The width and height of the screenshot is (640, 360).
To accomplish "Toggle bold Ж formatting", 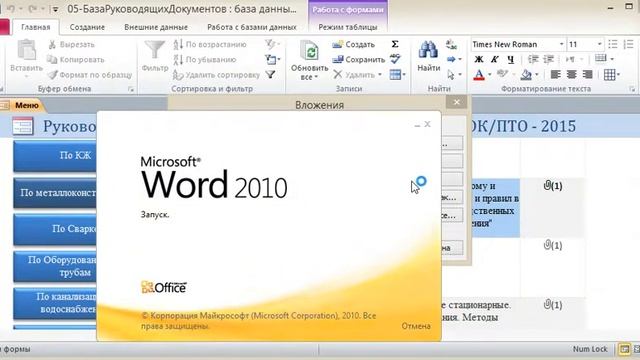I will [x=479, y=60].
